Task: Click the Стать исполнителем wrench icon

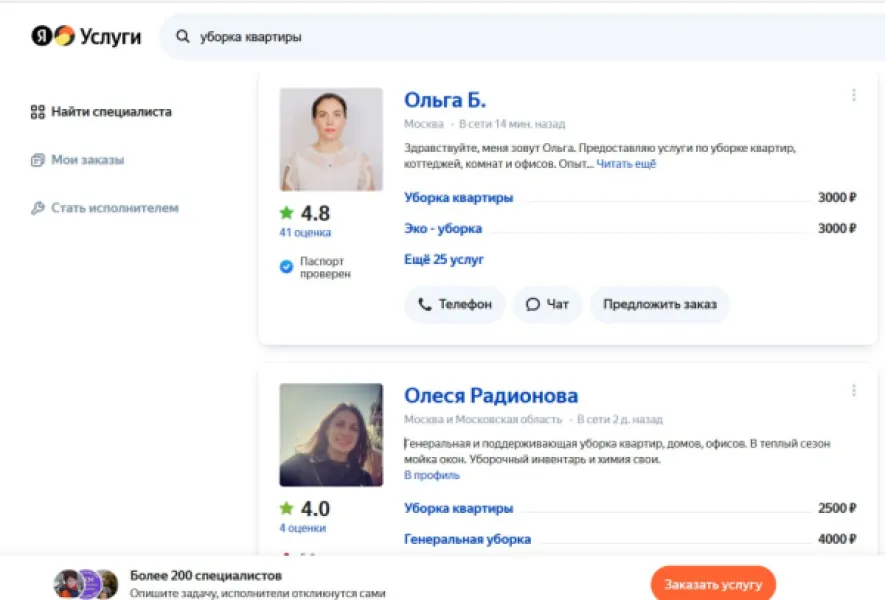Action: pyautogui.click(x=38, y=208)
